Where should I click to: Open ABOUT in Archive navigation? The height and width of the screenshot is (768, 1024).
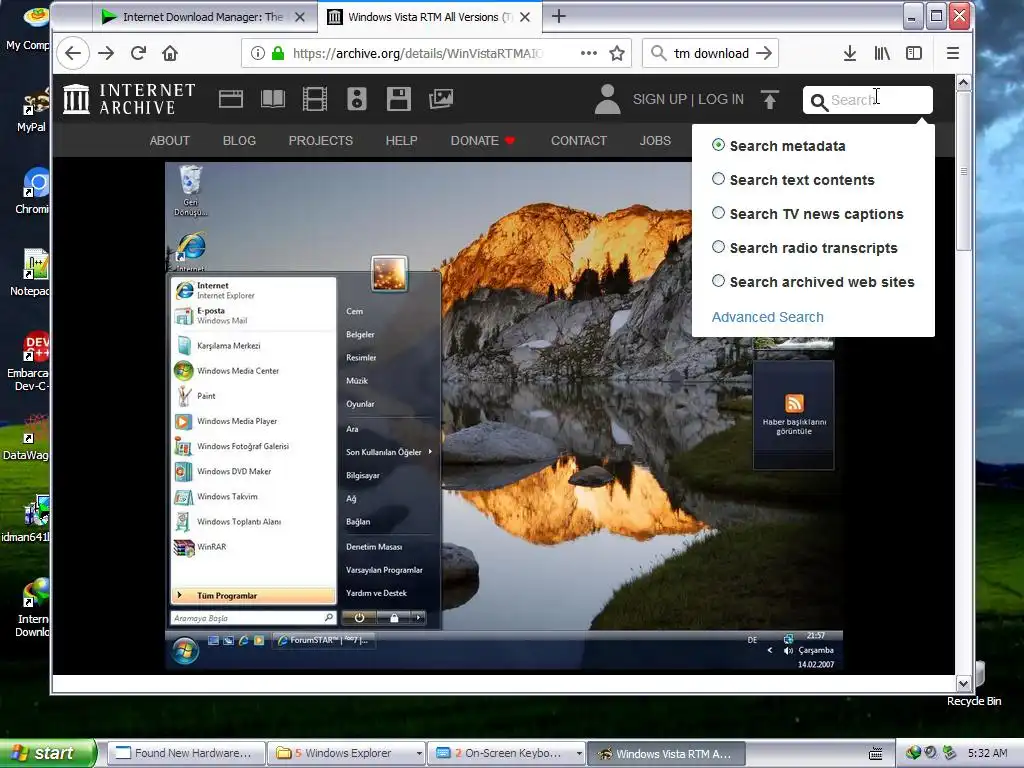click(x=170, y=140)
